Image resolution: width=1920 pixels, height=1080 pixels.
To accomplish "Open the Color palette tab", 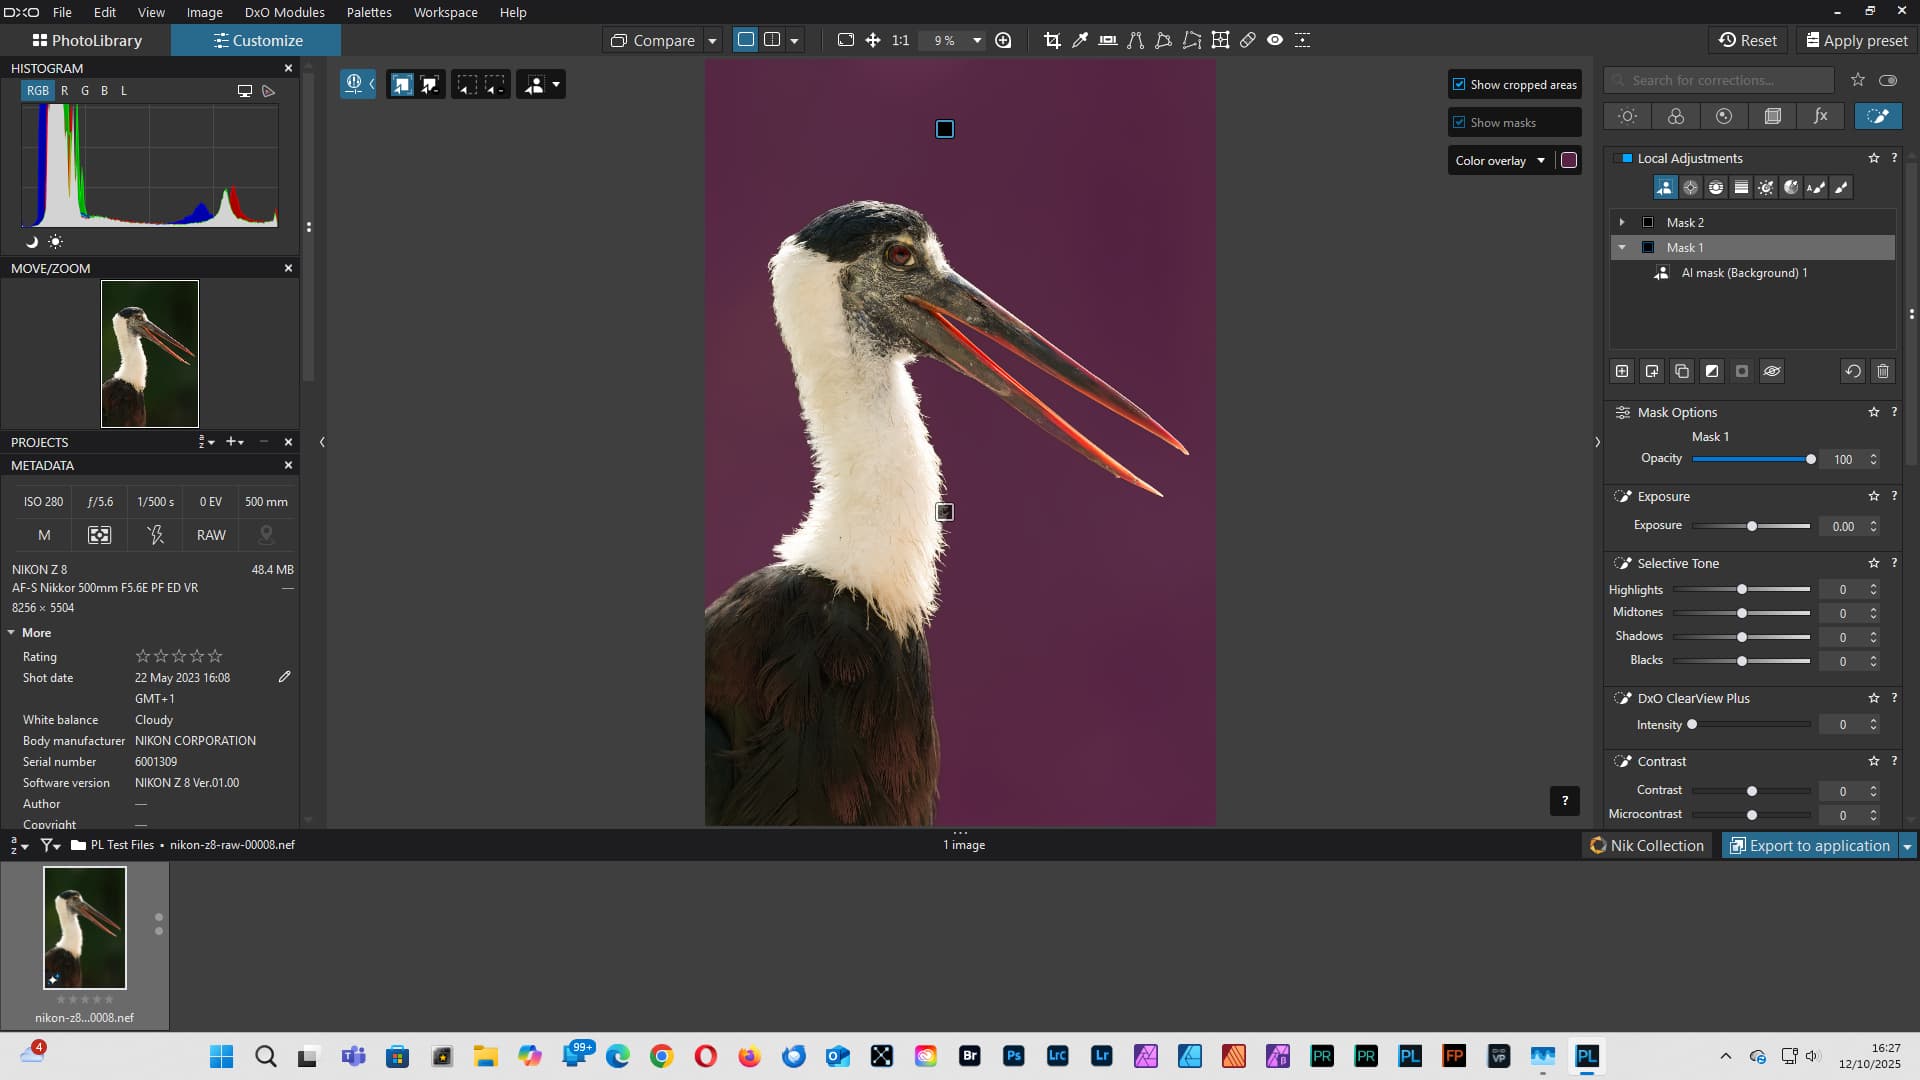I will click(1676, 116).
